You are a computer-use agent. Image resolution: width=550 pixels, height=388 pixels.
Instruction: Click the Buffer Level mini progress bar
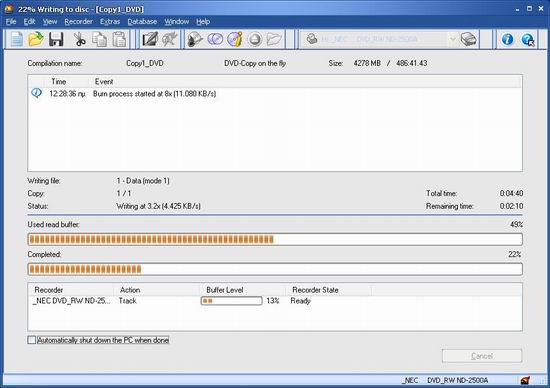pyautogui.click(x=232, y=301)
